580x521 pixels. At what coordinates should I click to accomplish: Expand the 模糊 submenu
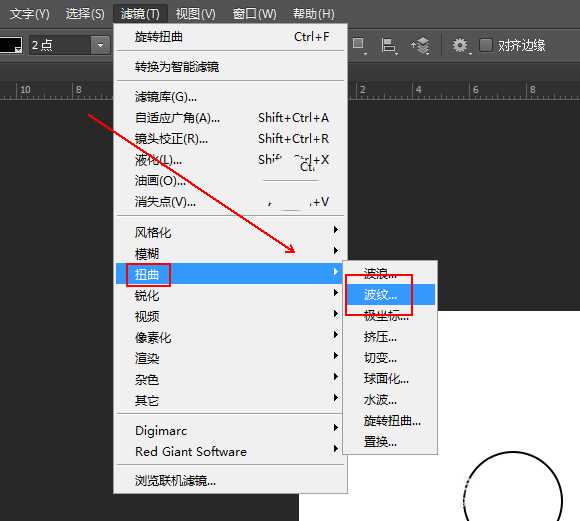(231, 253)
